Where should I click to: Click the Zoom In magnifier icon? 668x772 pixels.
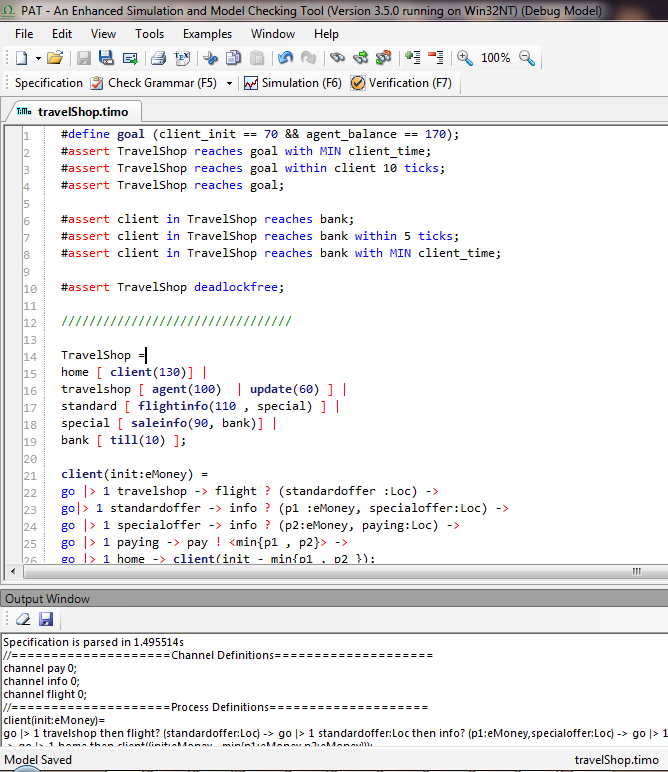[465, 58]
